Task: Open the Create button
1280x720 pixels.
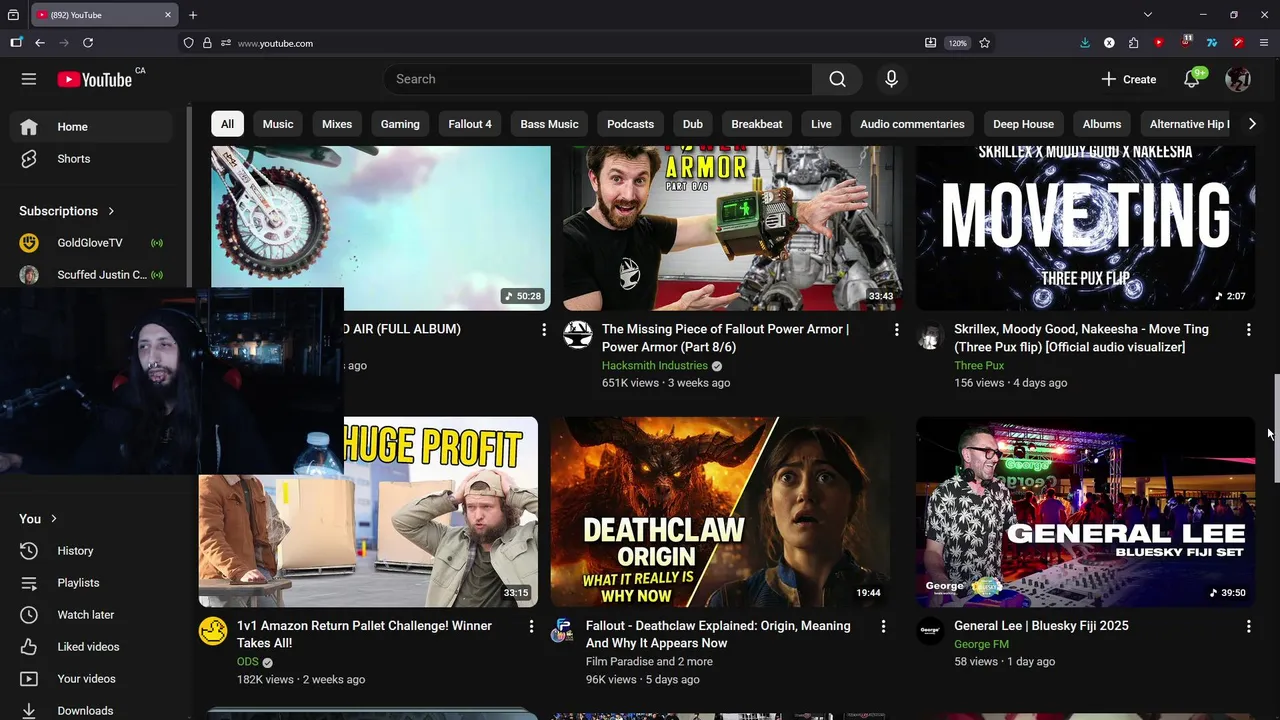Action: [x=1128, y=79]
